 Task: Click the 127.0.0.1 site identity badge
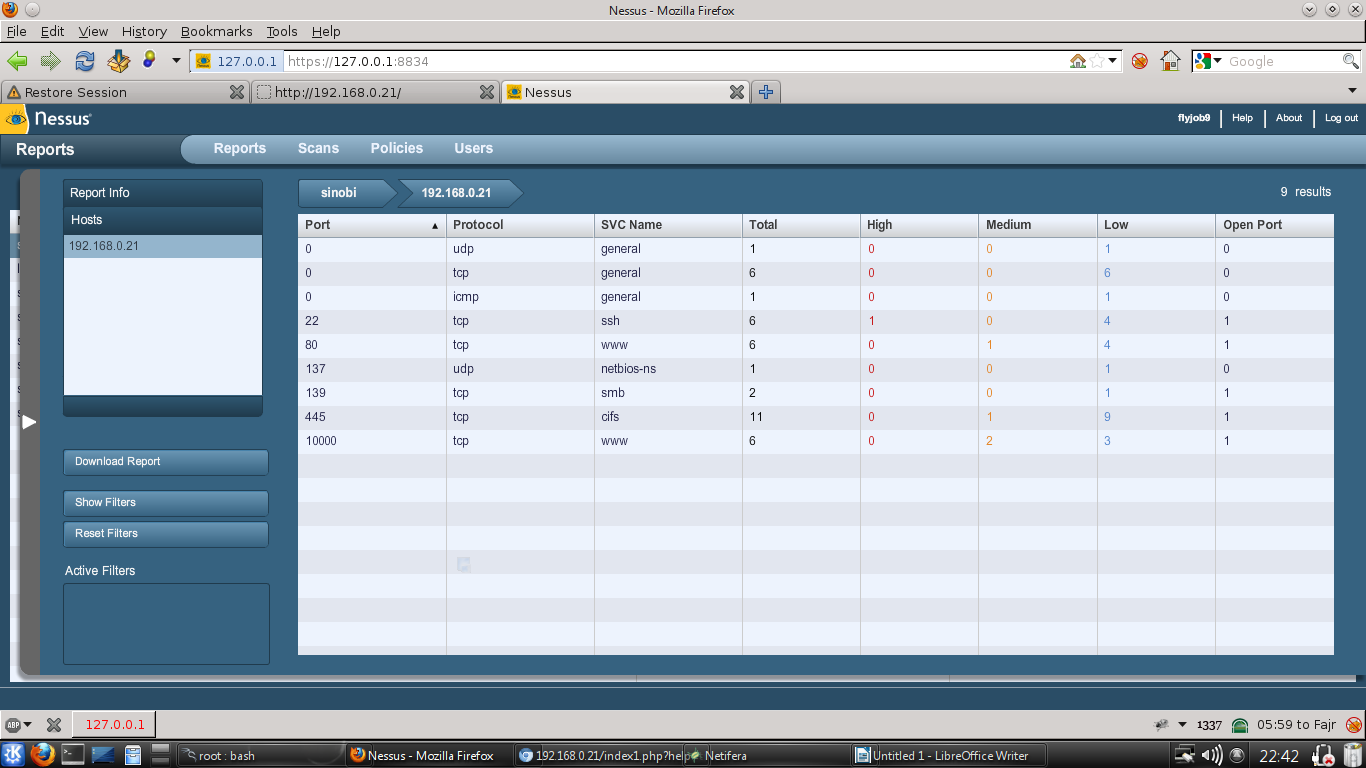pos(237,61)
